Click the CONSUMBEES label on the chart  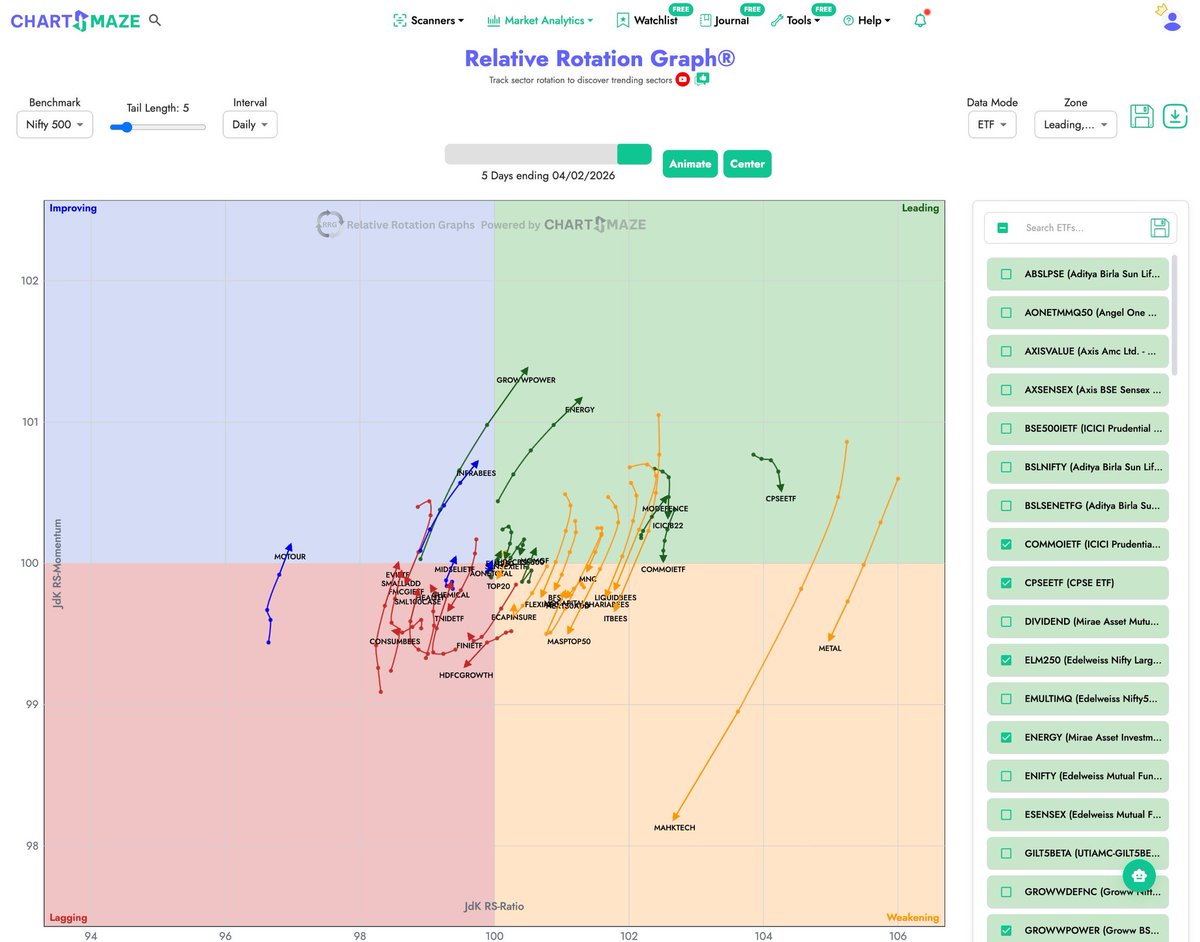pyautogui.click(x=395, y=641)
